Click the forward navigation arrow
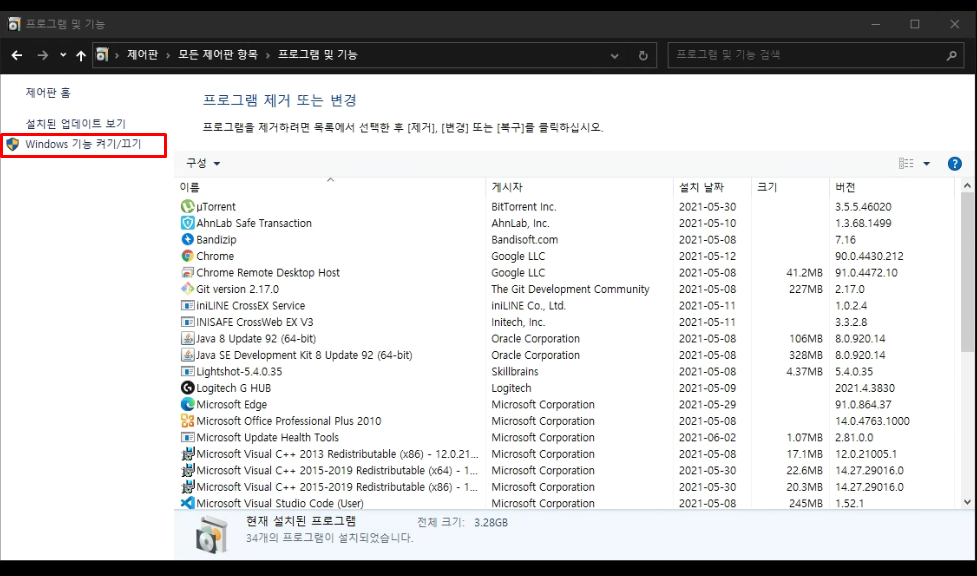The image size is (977, 576). (42, 55)
